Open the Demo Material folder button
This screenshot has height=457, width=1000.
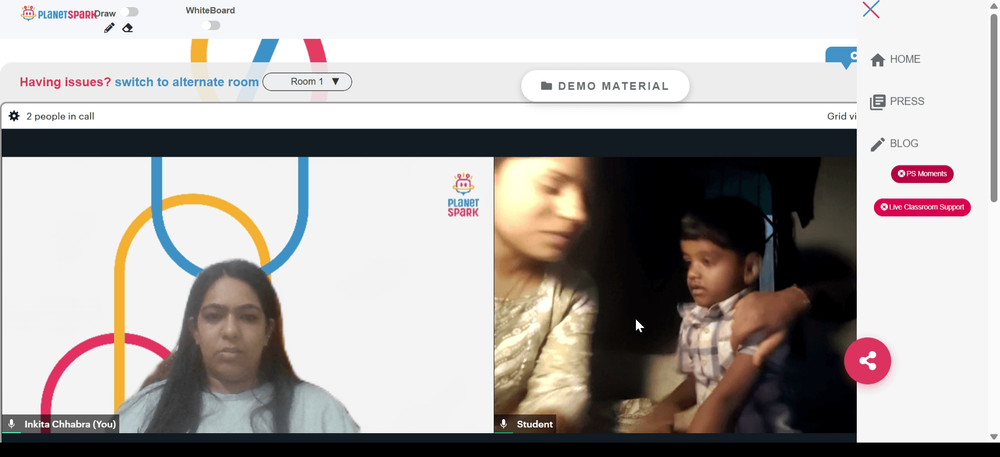(x=605, y=86)
